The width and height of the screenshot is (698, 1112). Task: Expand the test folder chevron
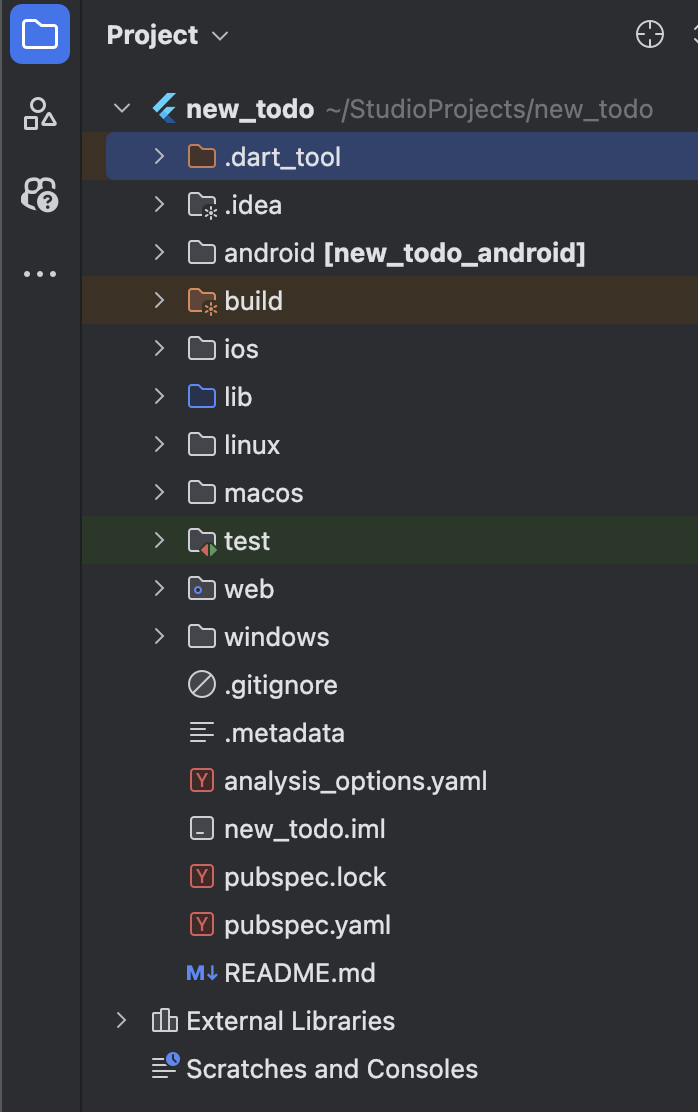pos(160,540)
